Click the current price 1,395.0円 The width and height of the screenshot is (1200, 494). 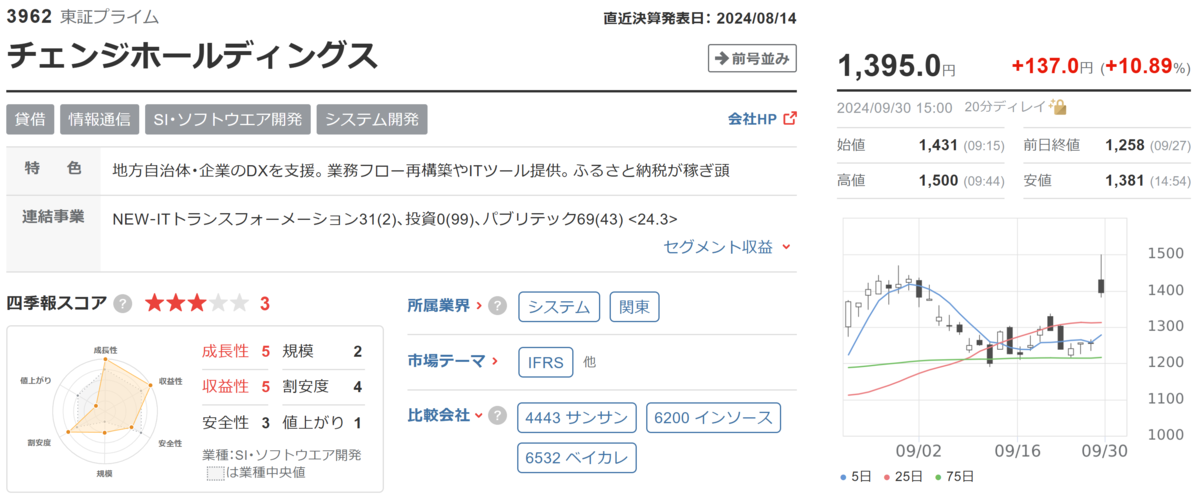[x=896, y=66]
